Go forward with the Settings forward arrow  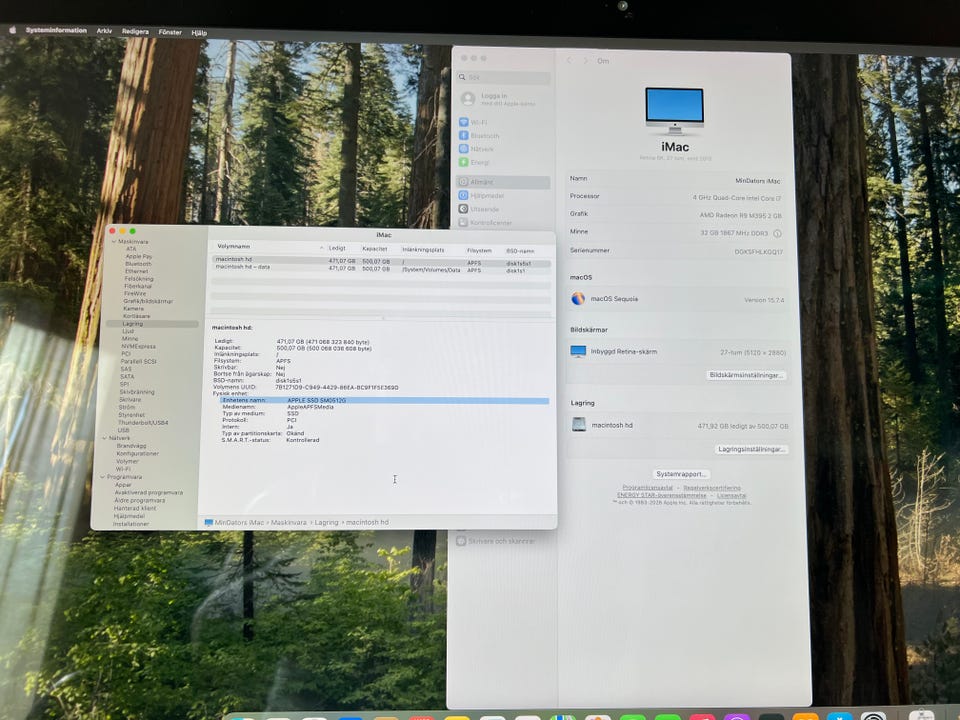pyautogui.click(x=586, y=61)
